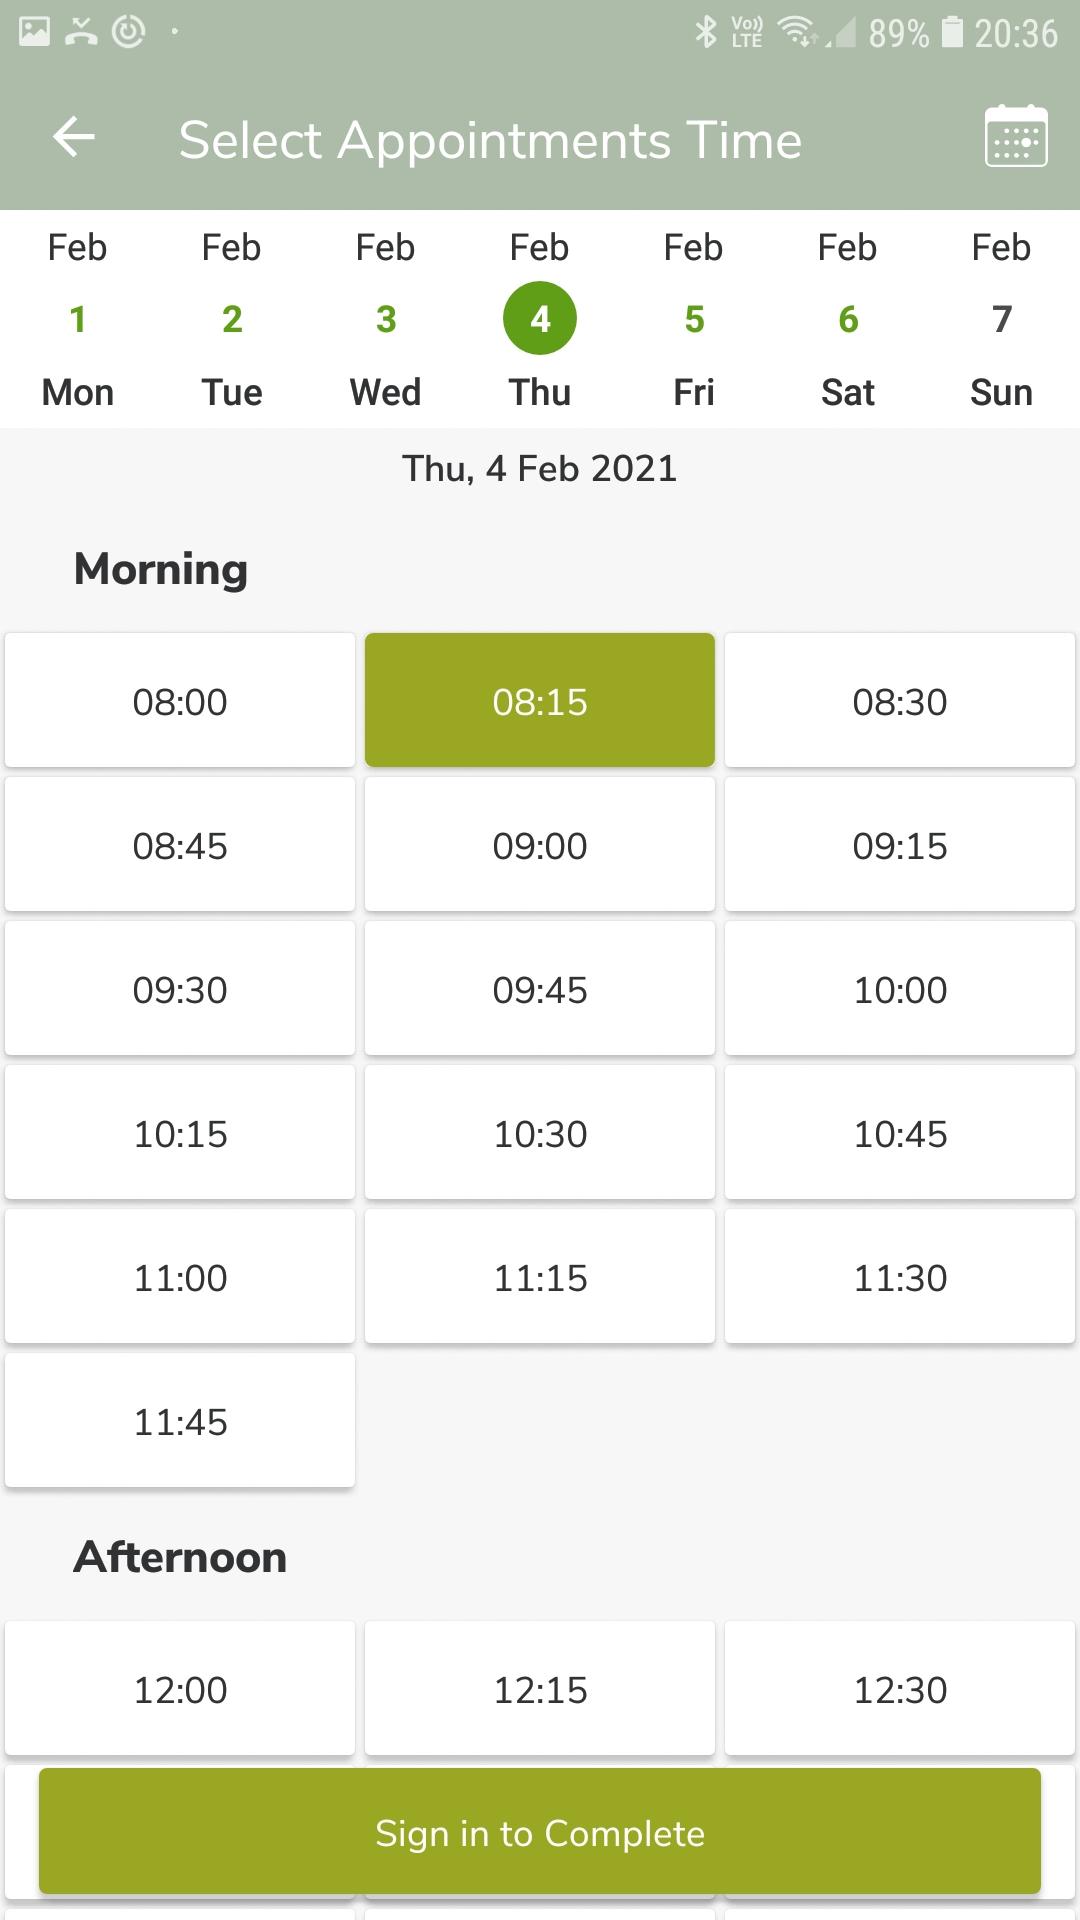Tap the 11:15 appointment slot
The image size is (1080, 1920).
pyautogui.click(x=540, y=1277)
